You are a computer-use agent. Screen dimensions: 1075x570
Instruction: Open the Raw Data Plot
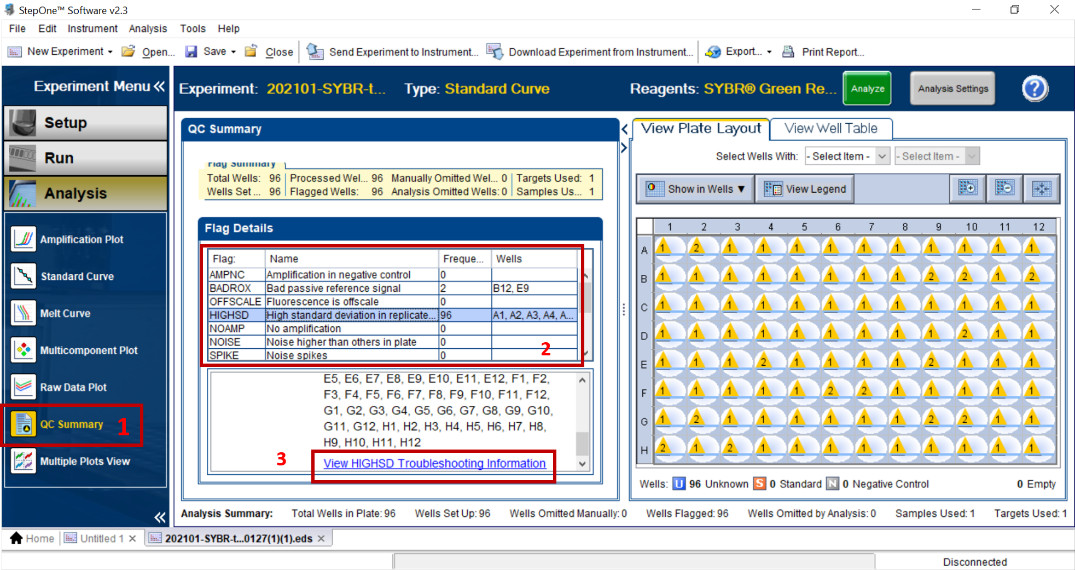(72, 388)
